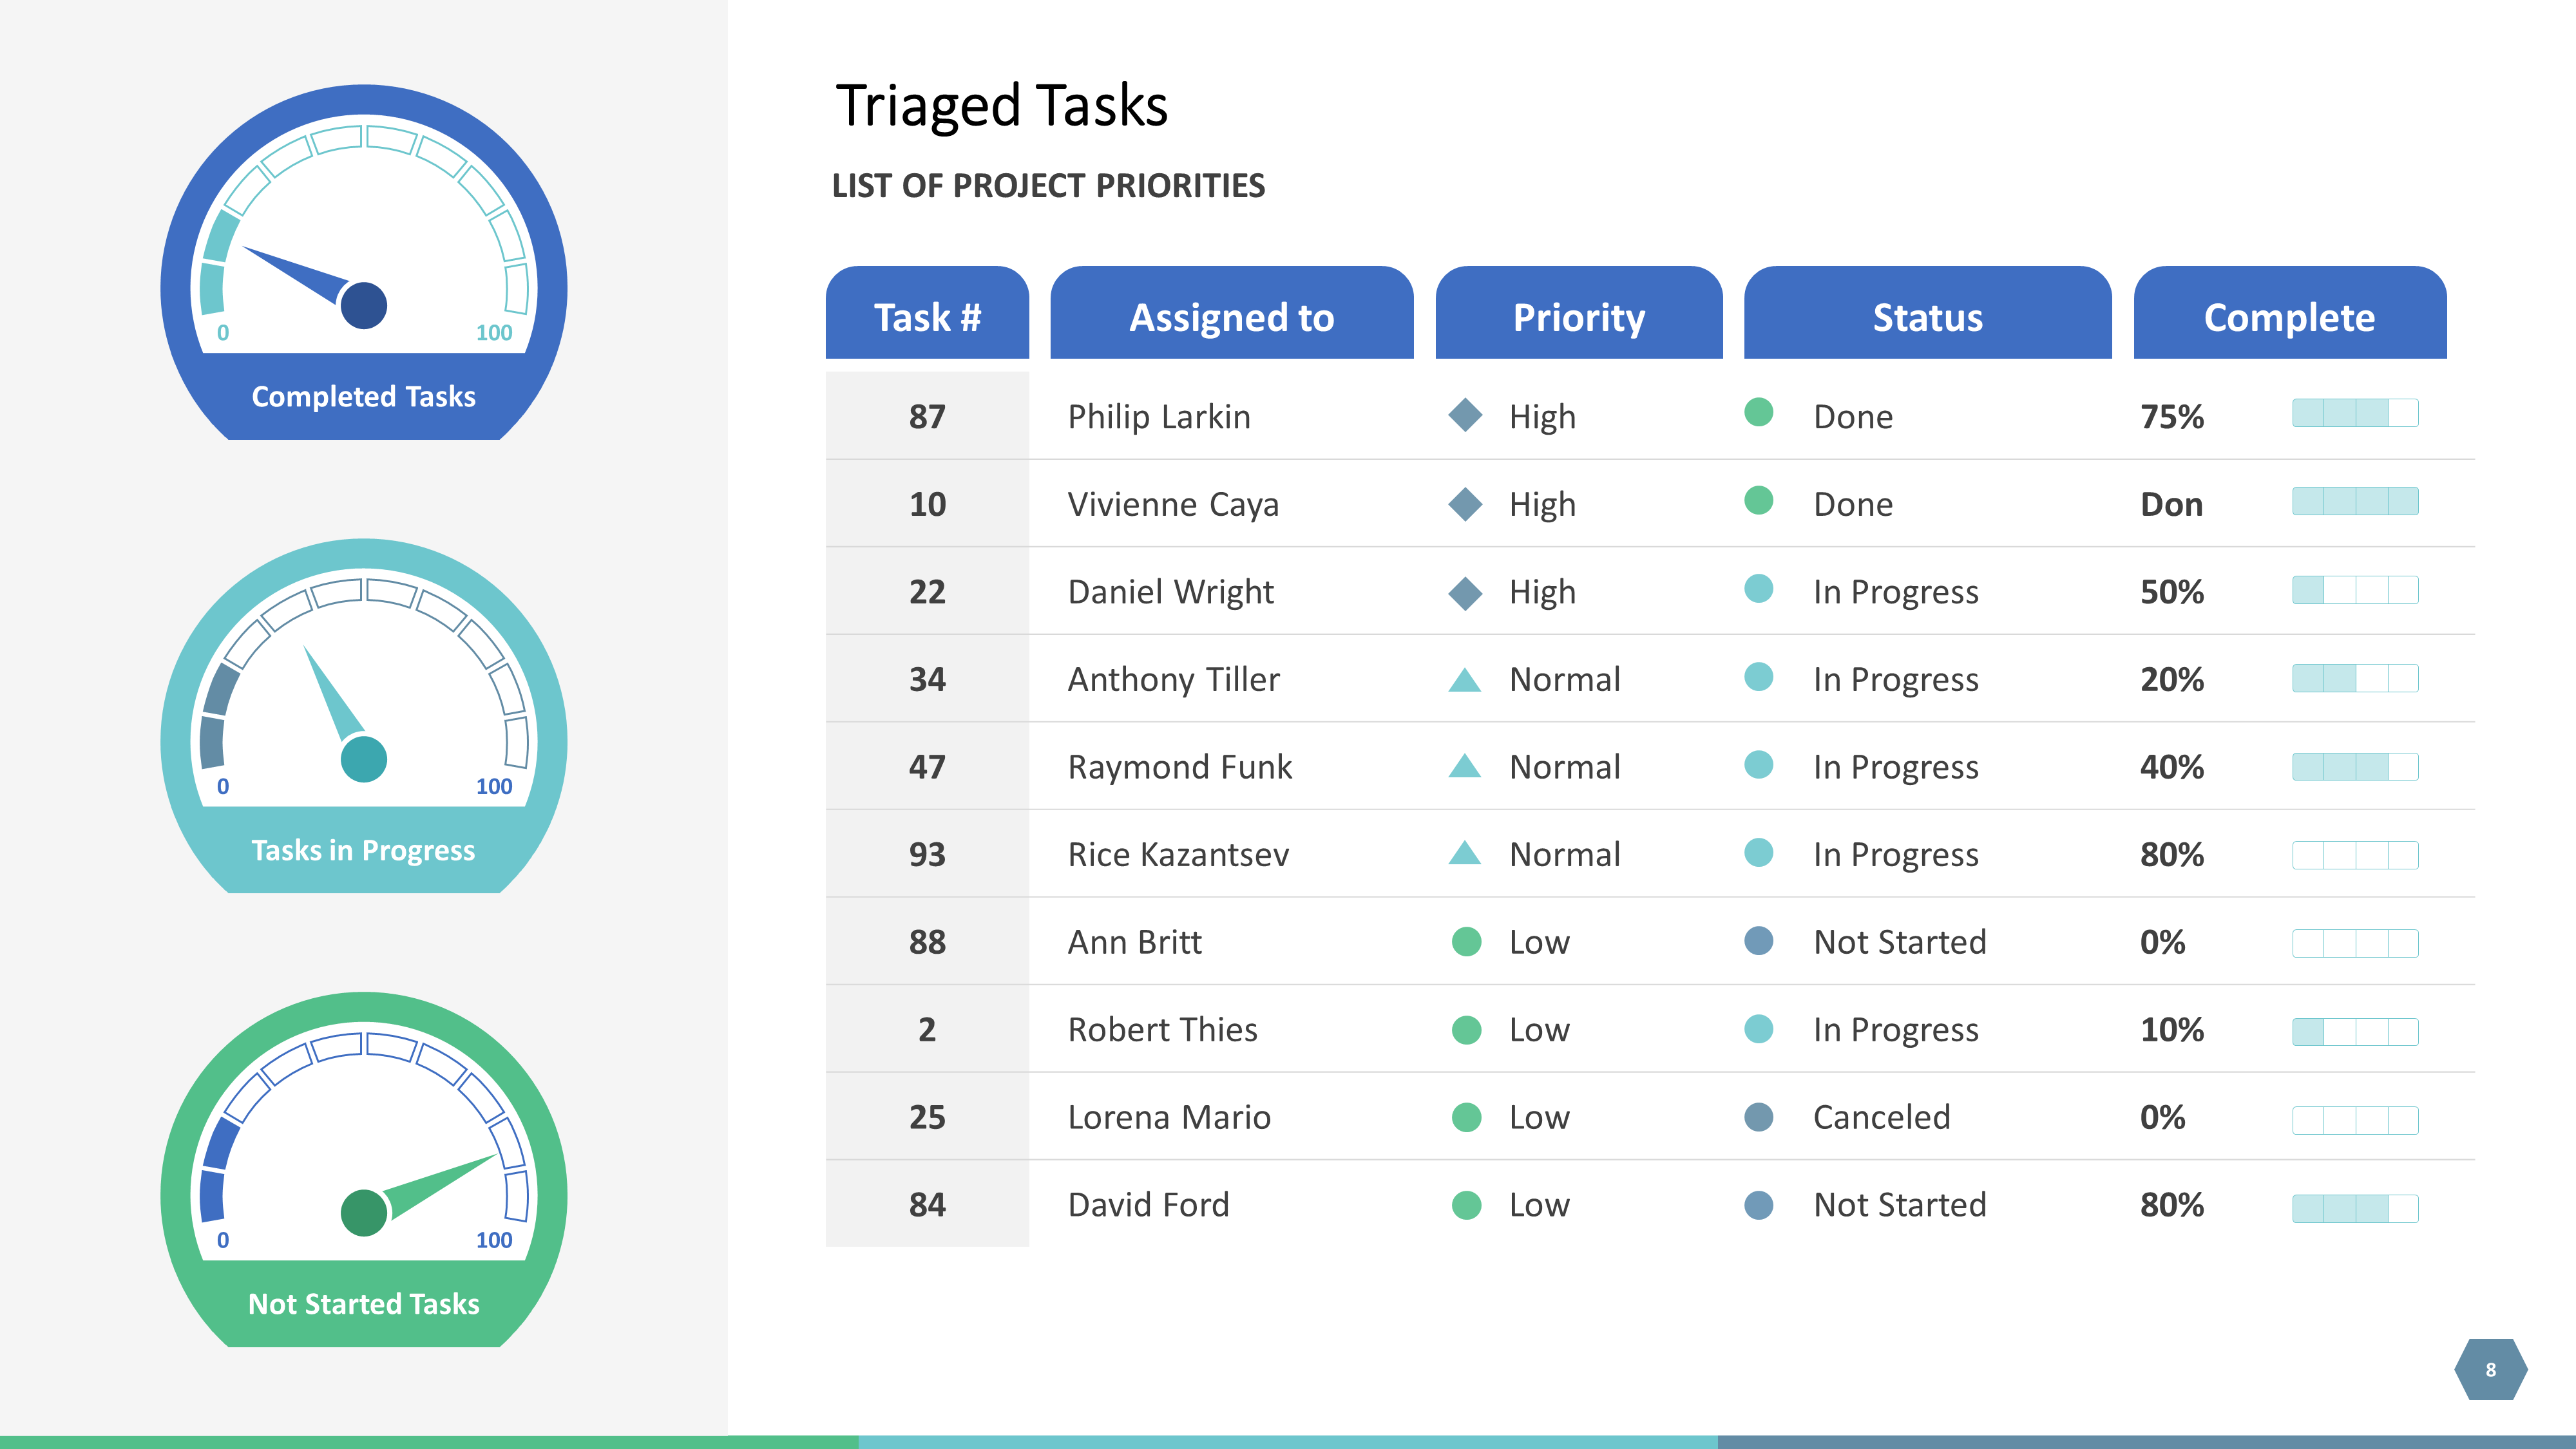Screen dimensions: 2576x1449
Task: Click the green Done status dot for Vivienne Caya
Action: (1758, 500)
